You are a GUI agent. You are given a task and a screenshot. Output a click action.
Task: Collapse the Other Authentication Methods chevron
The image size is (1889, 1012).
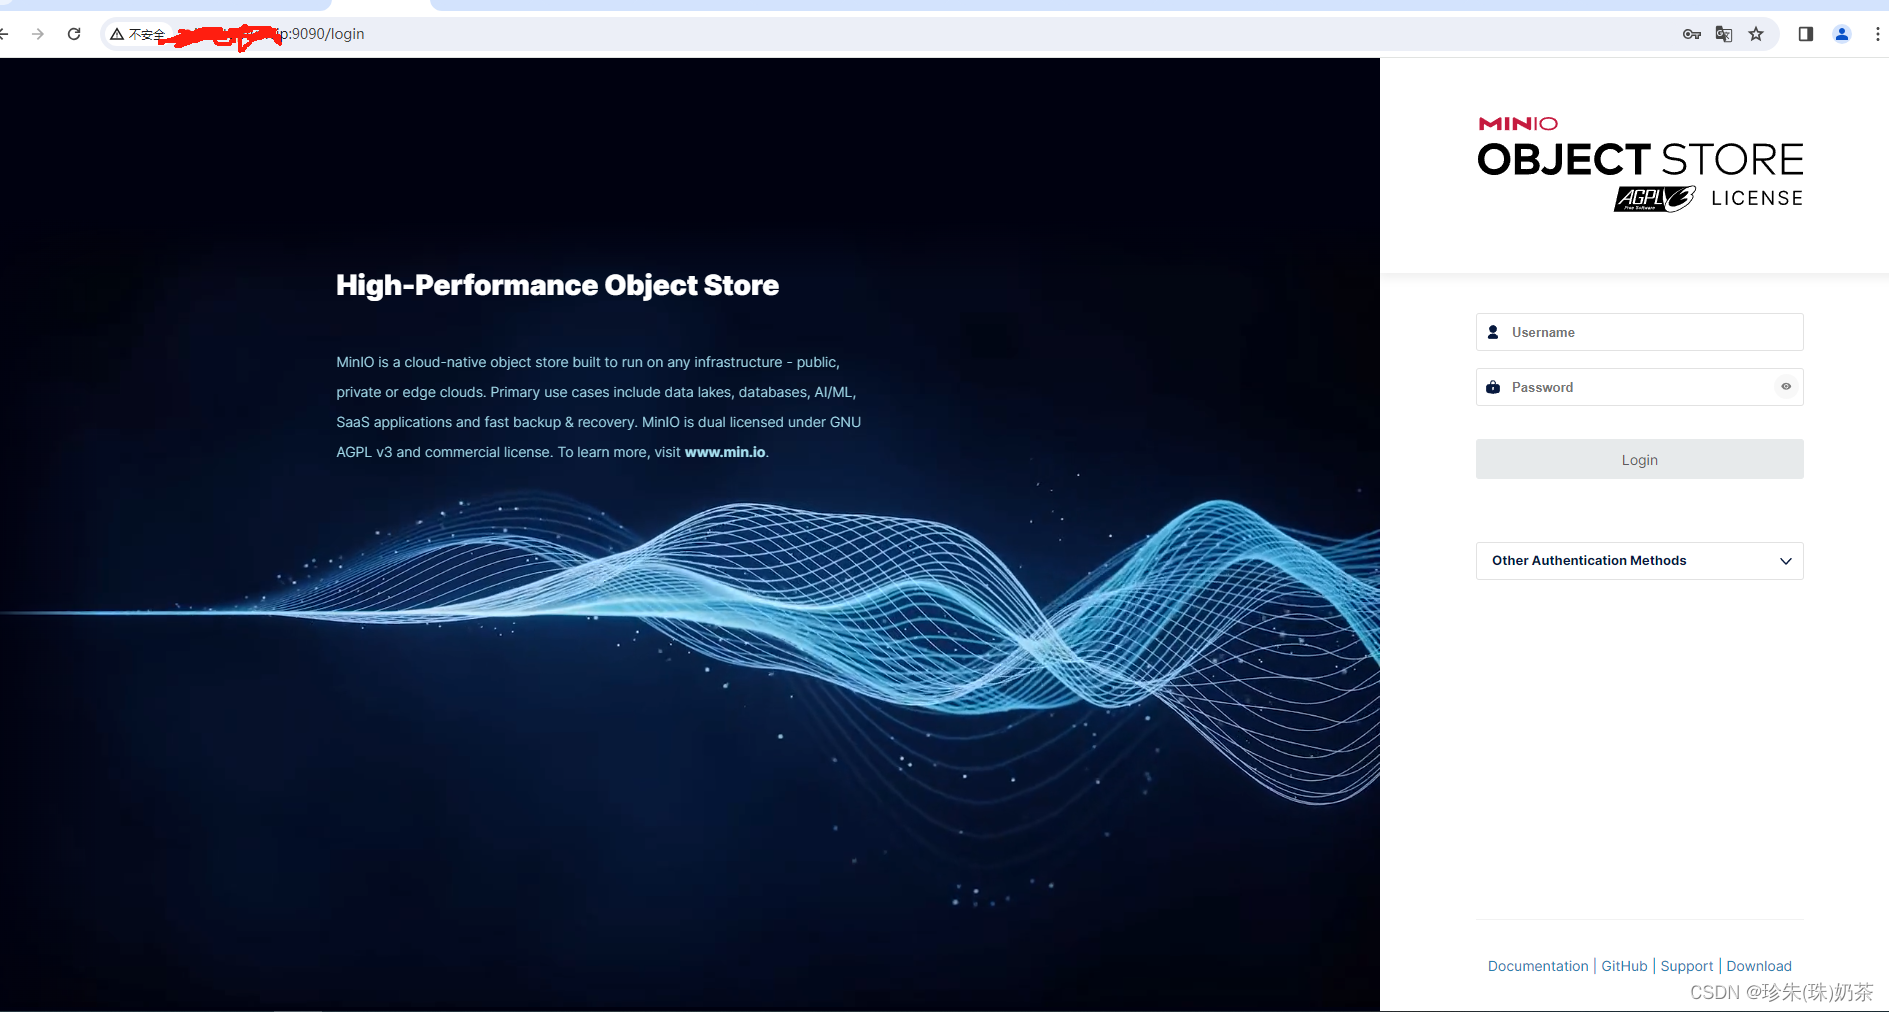point(1786,561)
